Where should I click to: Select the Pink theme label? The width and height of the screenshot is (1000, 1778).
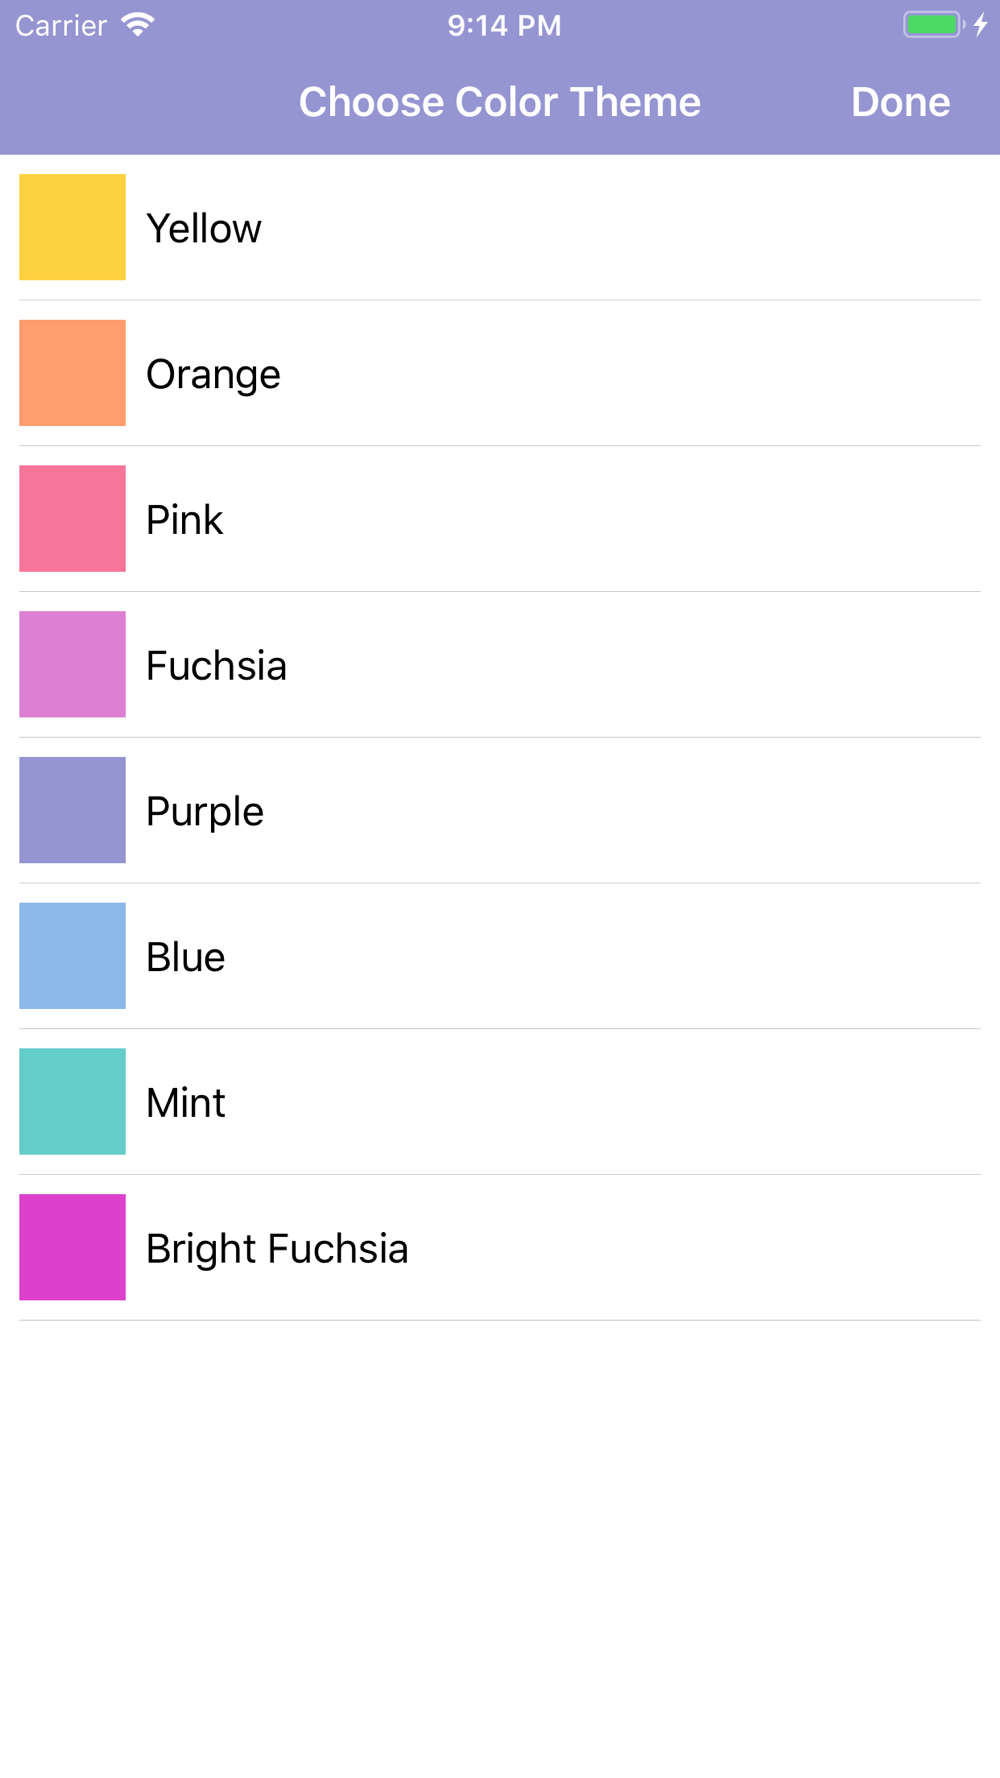point(184,520)
